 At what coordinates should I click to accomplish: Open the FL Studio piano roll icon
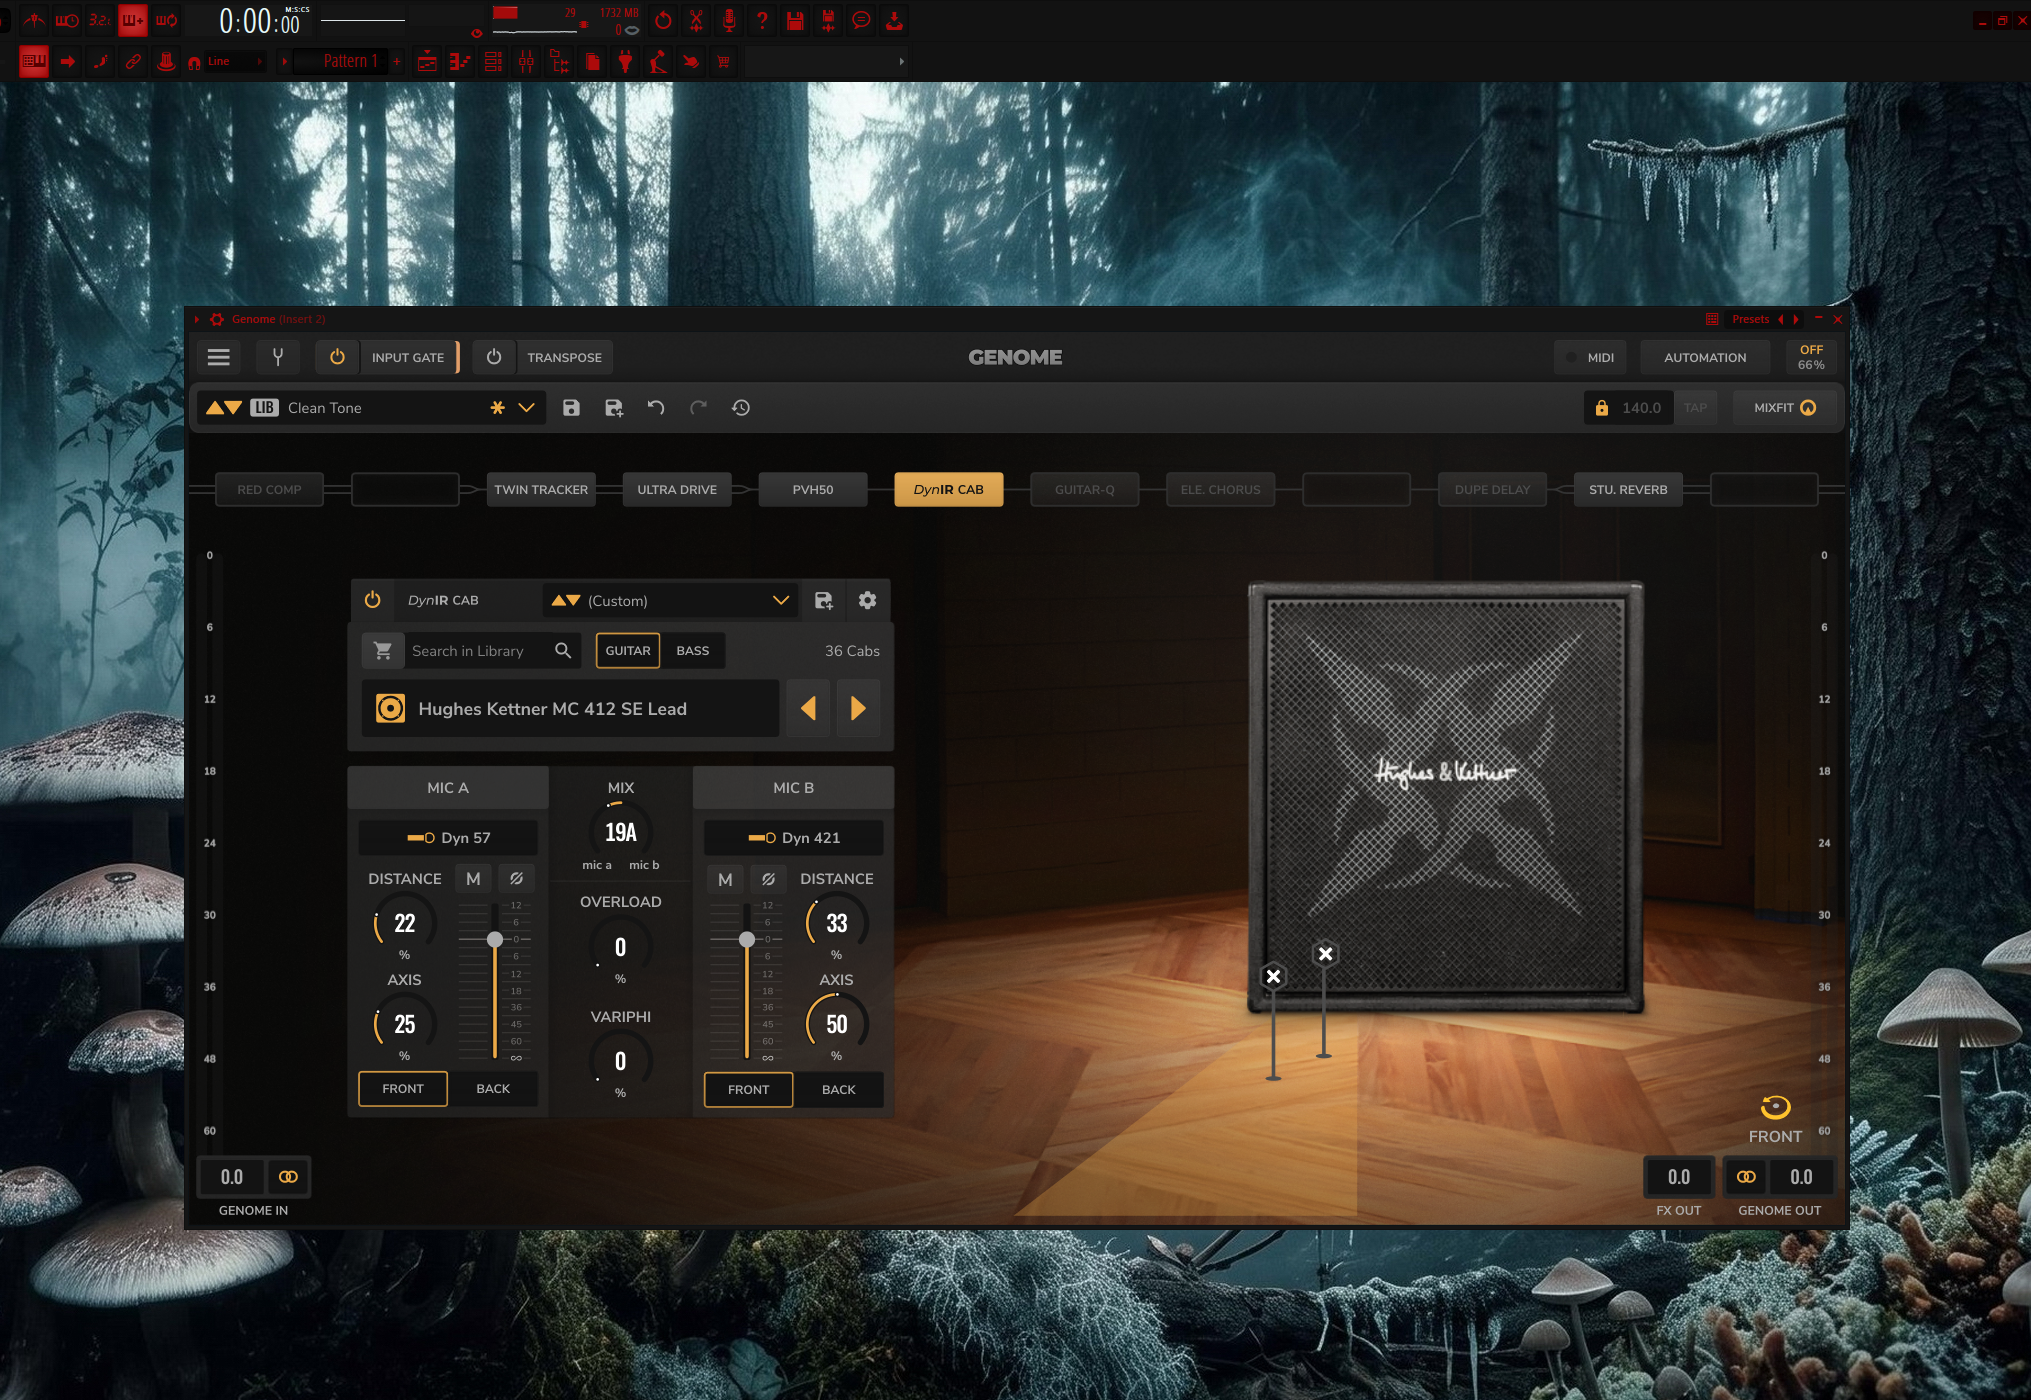[x=460, y=62]
